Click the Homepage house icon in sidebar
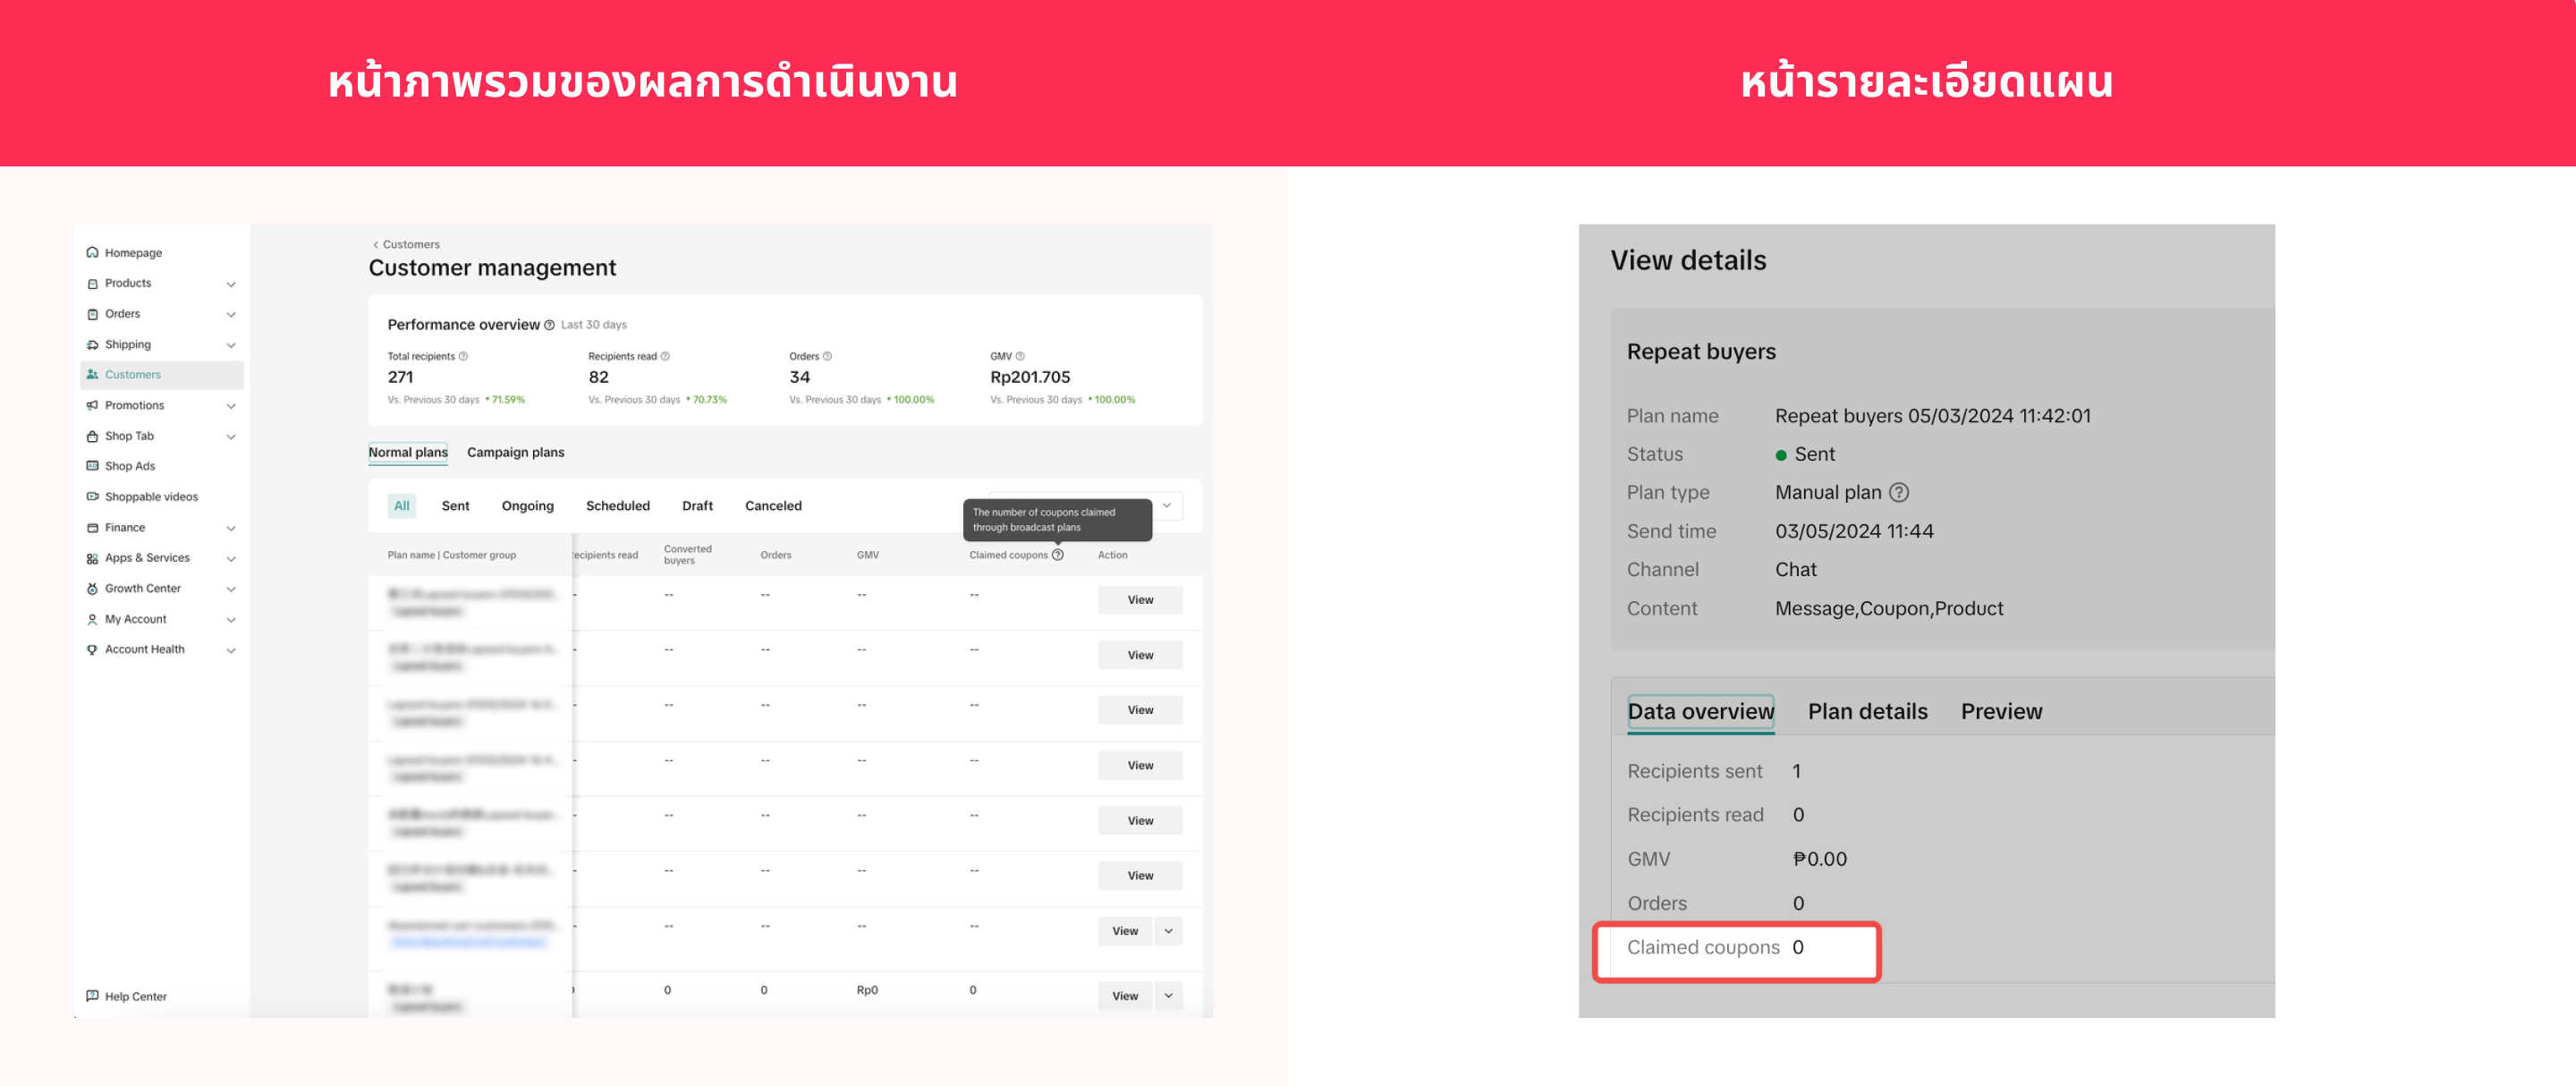 pos(92,253)
